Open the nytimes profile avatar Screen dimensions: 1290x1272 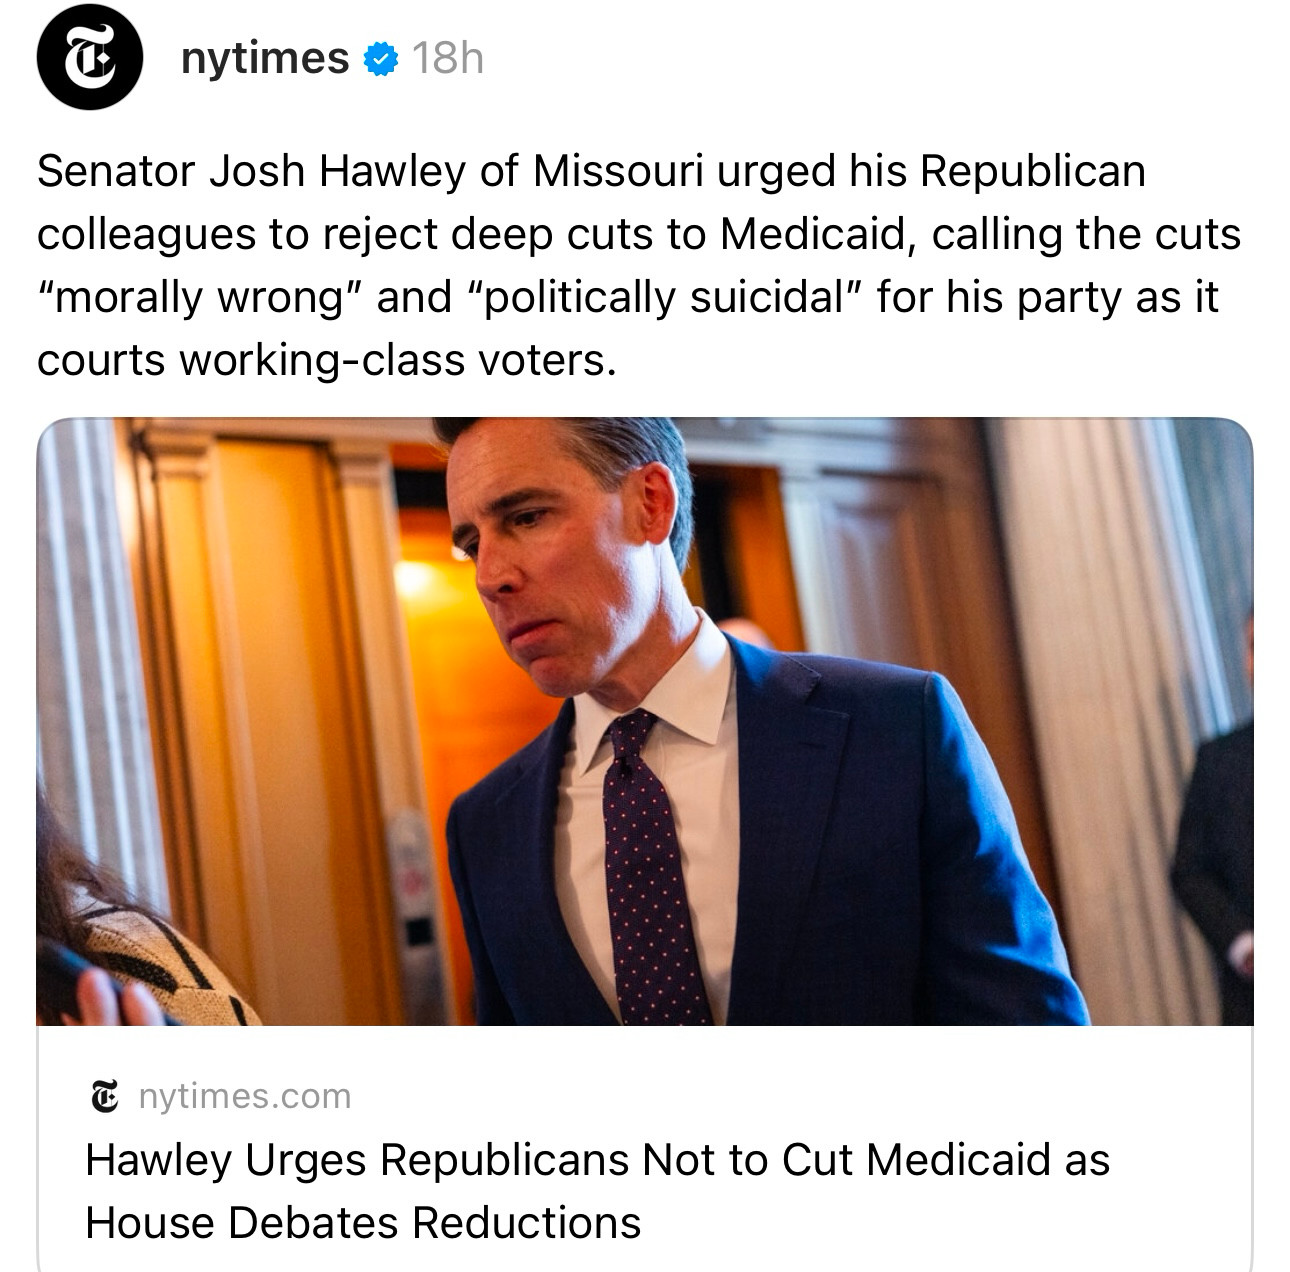[x=89, y=57]
